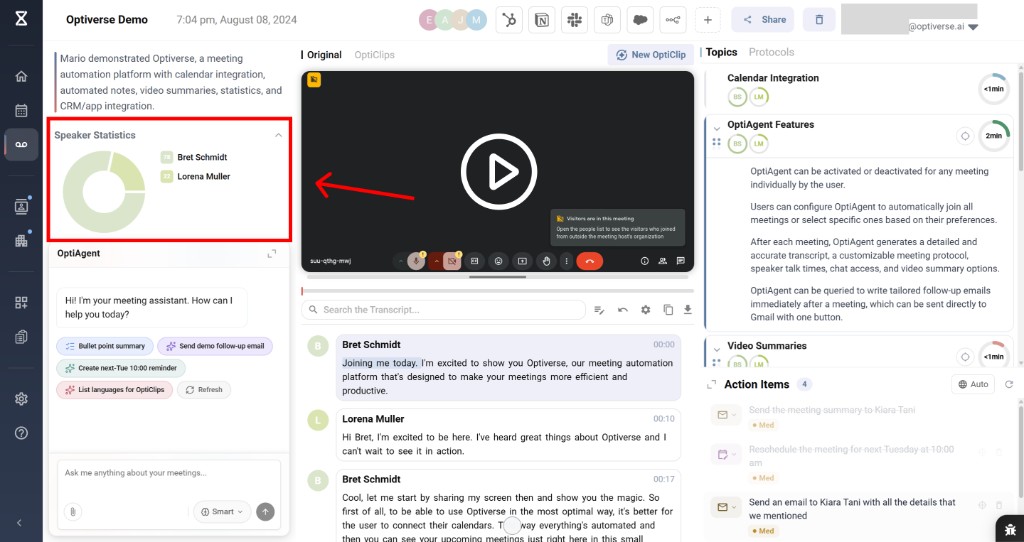Click the speaker statistics donut chart
Viewport: 1024px width, 542px height.
[104, 191]
